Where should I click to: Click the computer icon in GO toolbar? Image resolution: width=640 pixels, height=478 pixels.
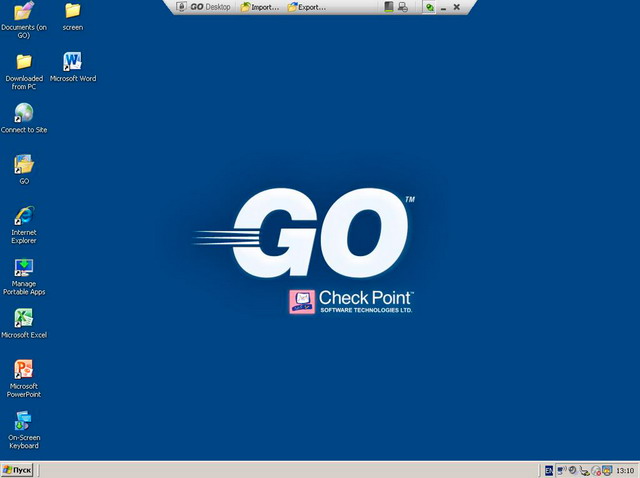pyautogui.click(x=402, y=7)
